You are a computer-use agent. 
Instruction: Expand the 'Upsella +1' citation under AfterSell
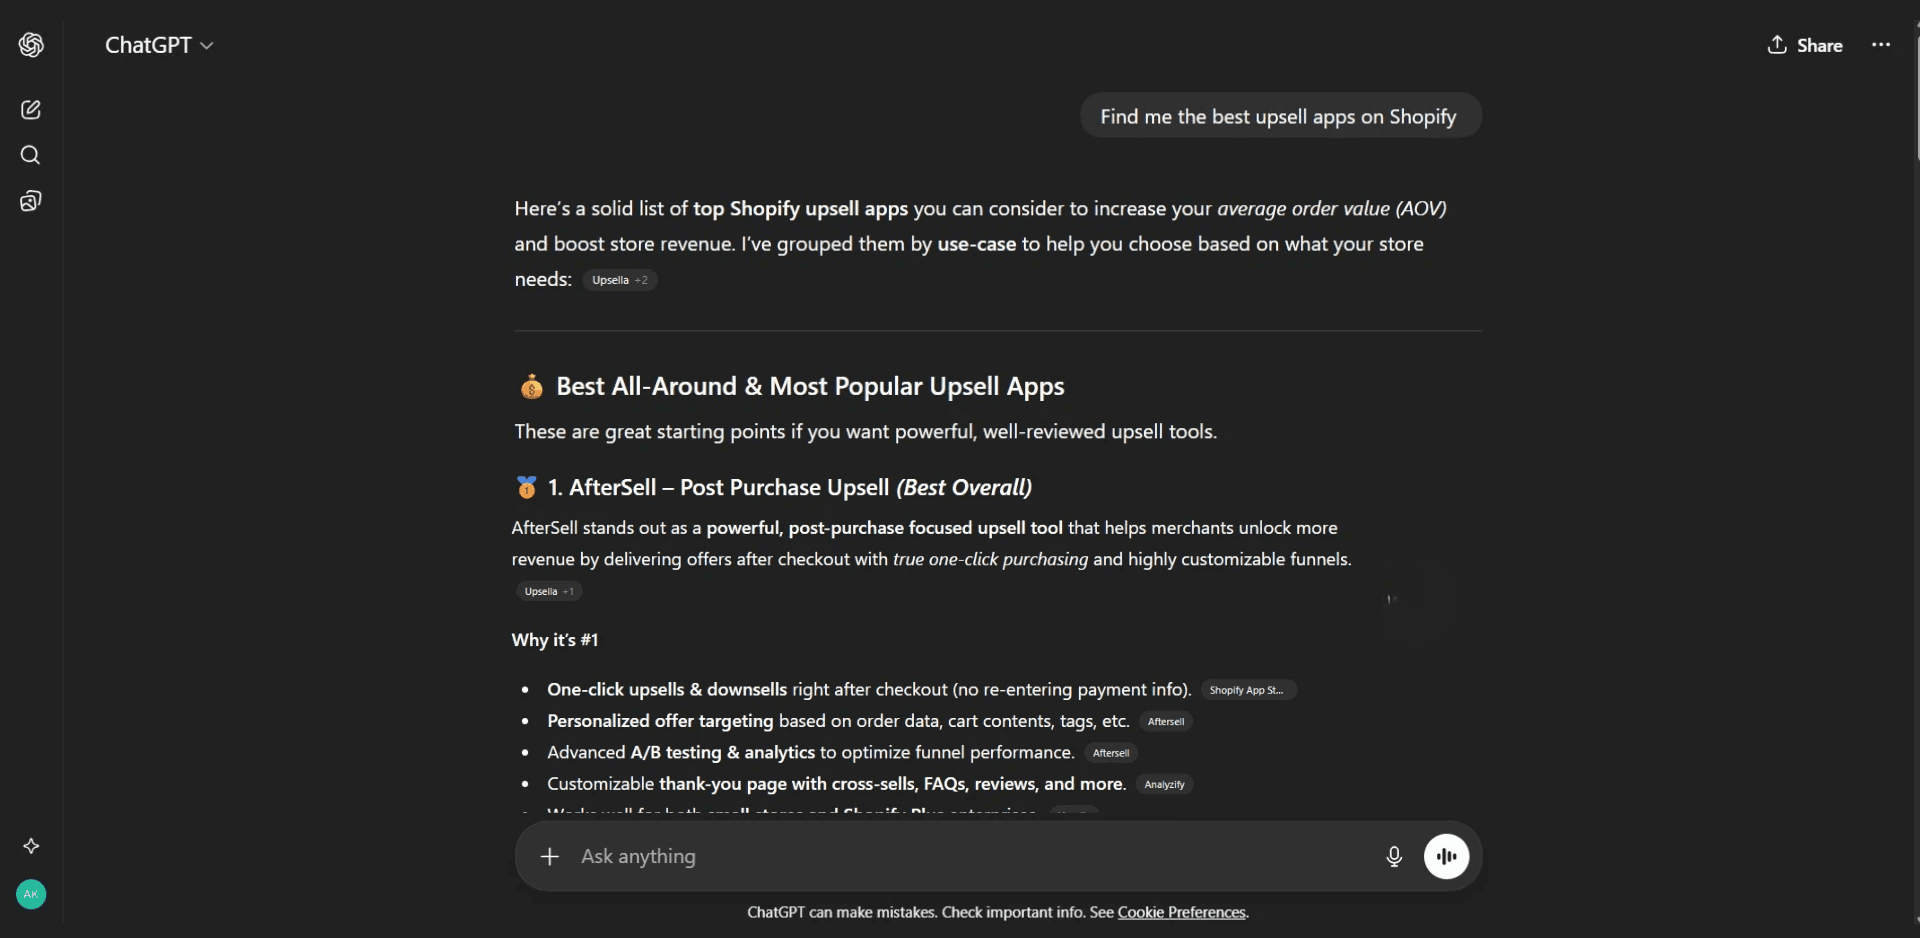coord(549,590)
